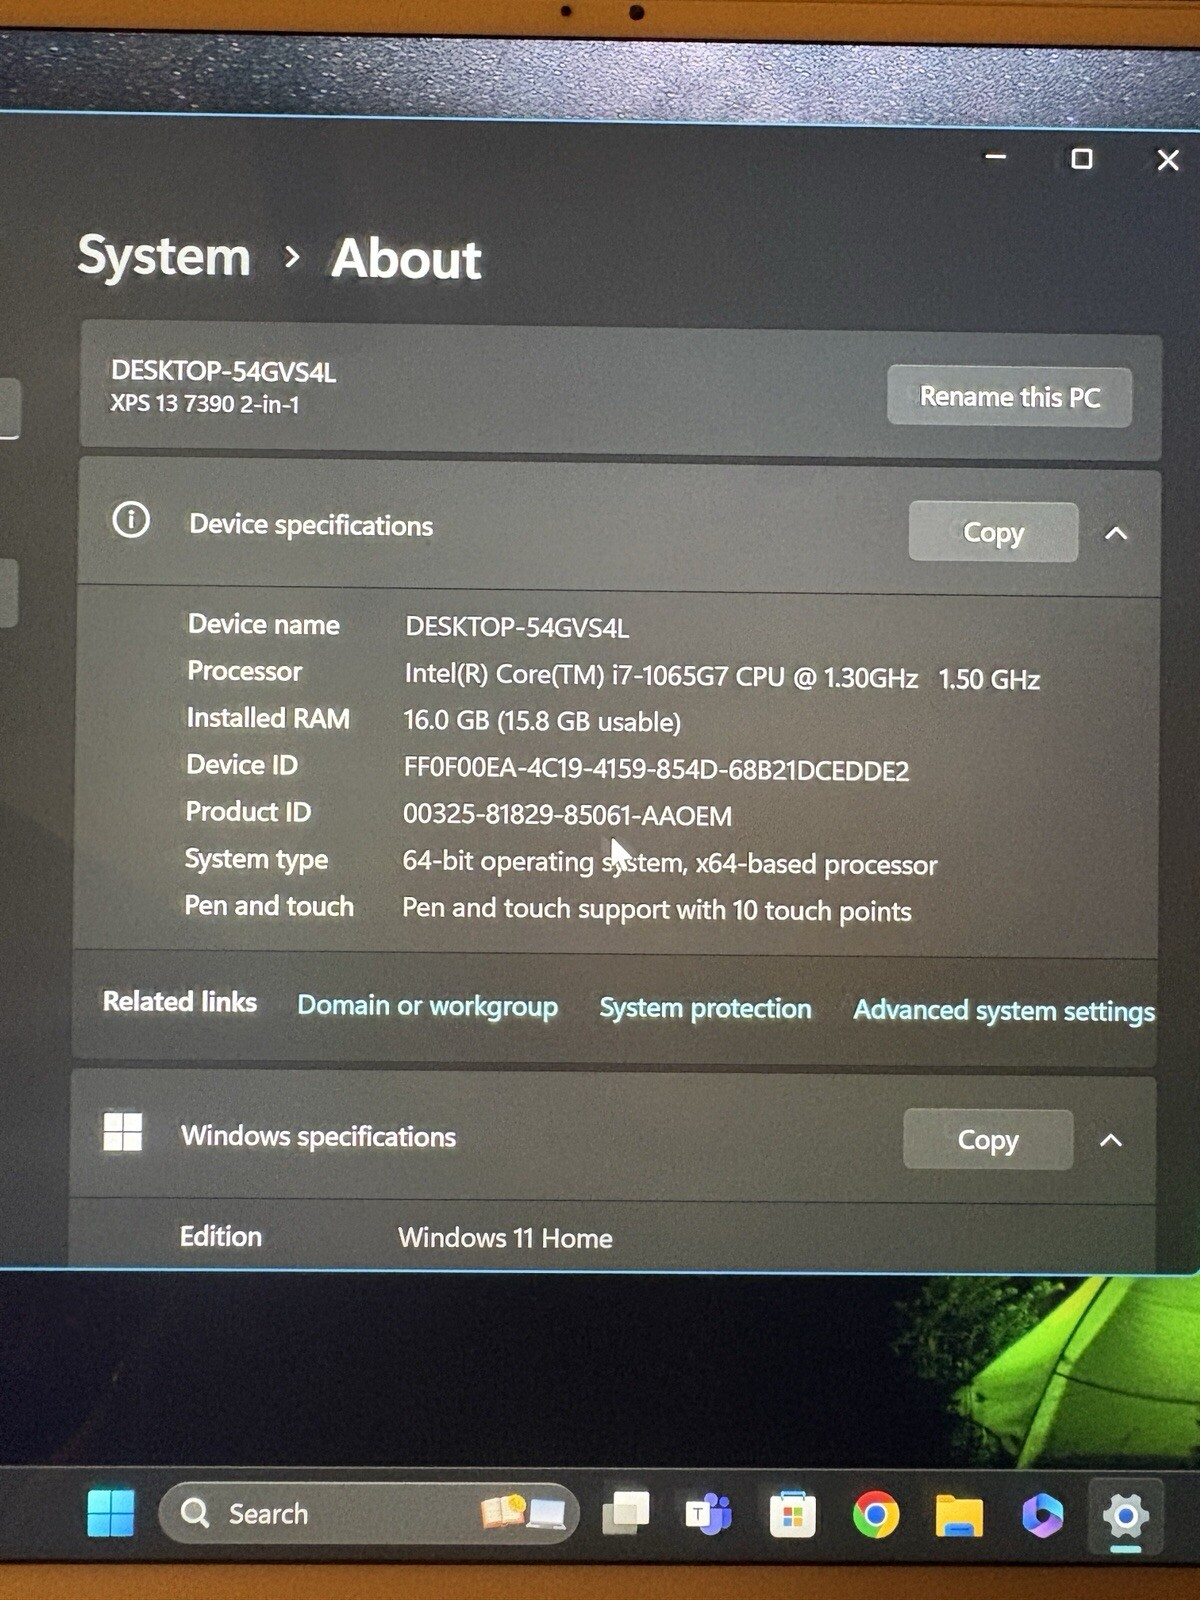Click the processor value Intel Core i7-1065G7

tap(722, 677)
